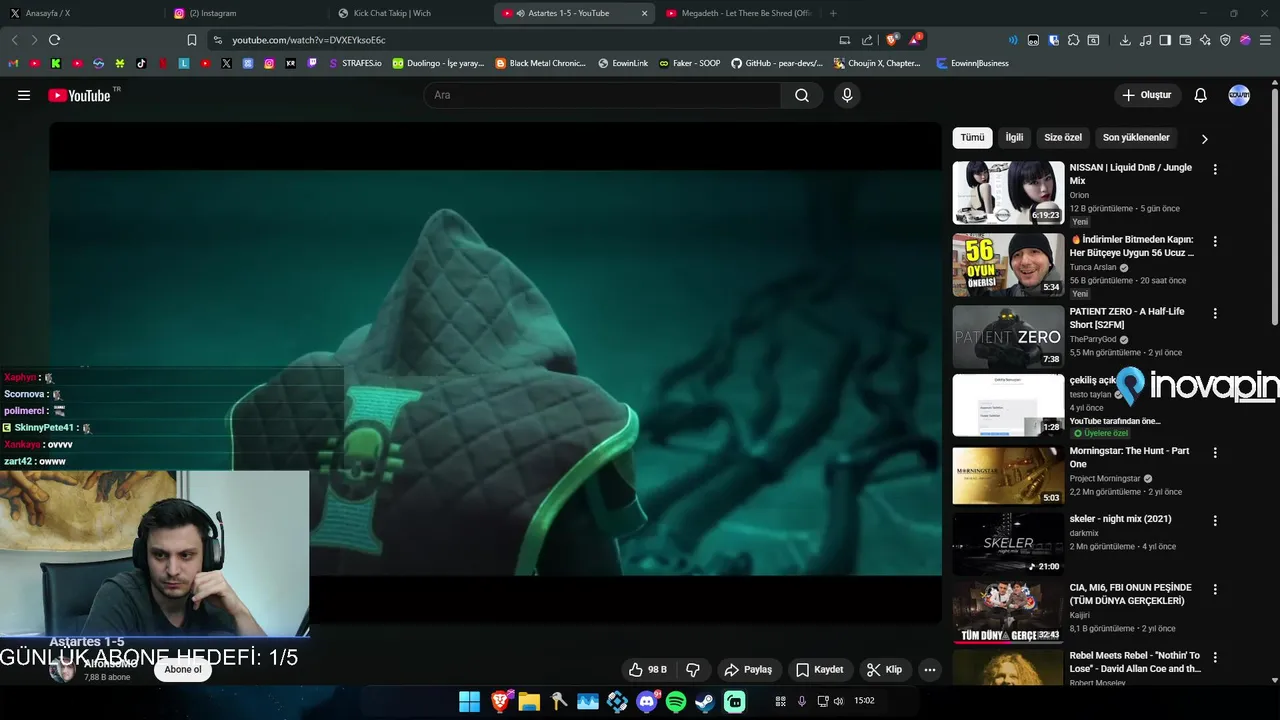Viewport: 1280px width, 720px height.
Task: Open Faker - SOOP bookmark
Action: [x=689, y=63]
